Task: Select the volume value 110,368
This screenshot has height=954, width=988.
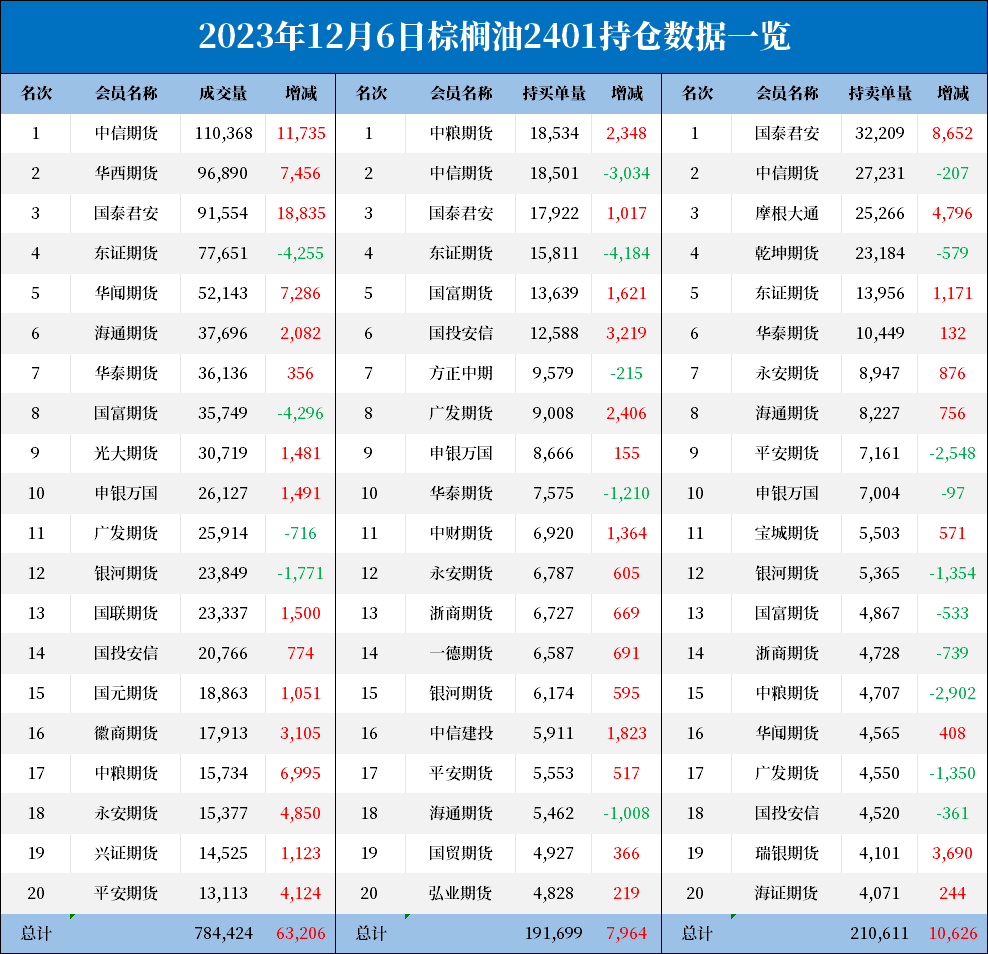Action: (224, 133)
